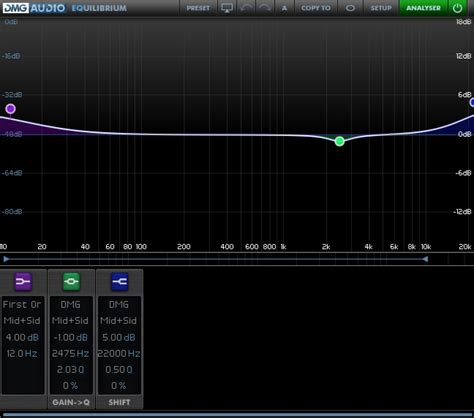Open the 'First Or' filter type selector
474x418 pixels.
click(22, 305)
